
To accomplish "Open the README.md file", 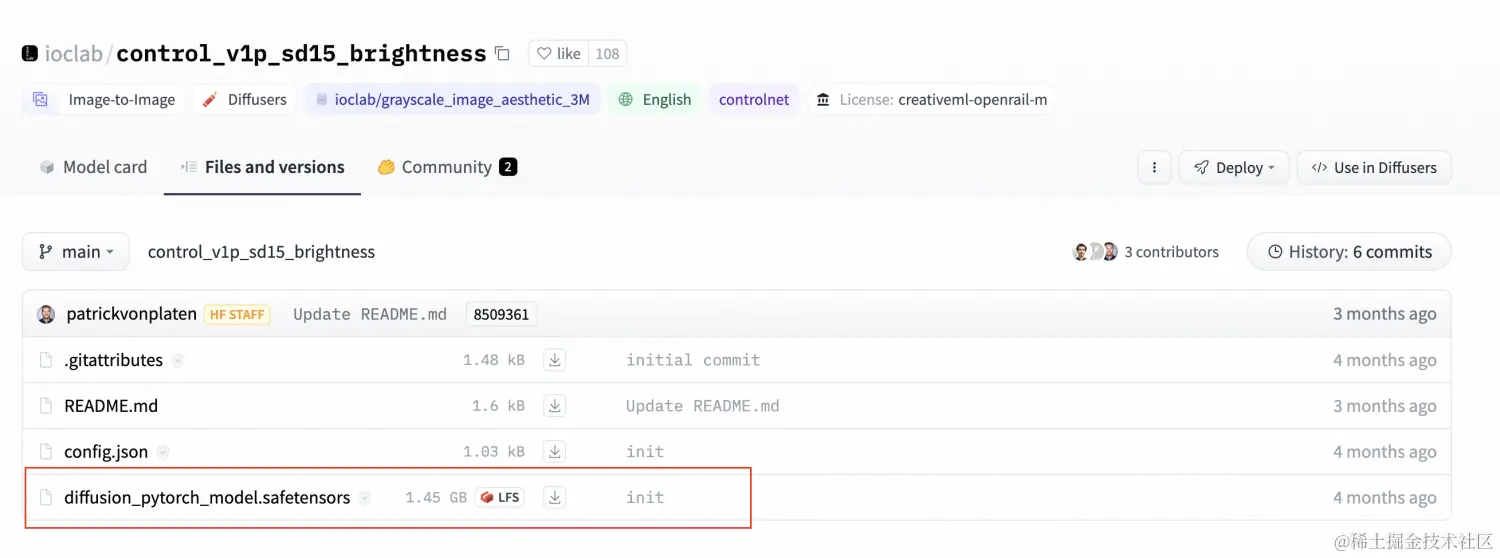I will [x=111, y=406].
